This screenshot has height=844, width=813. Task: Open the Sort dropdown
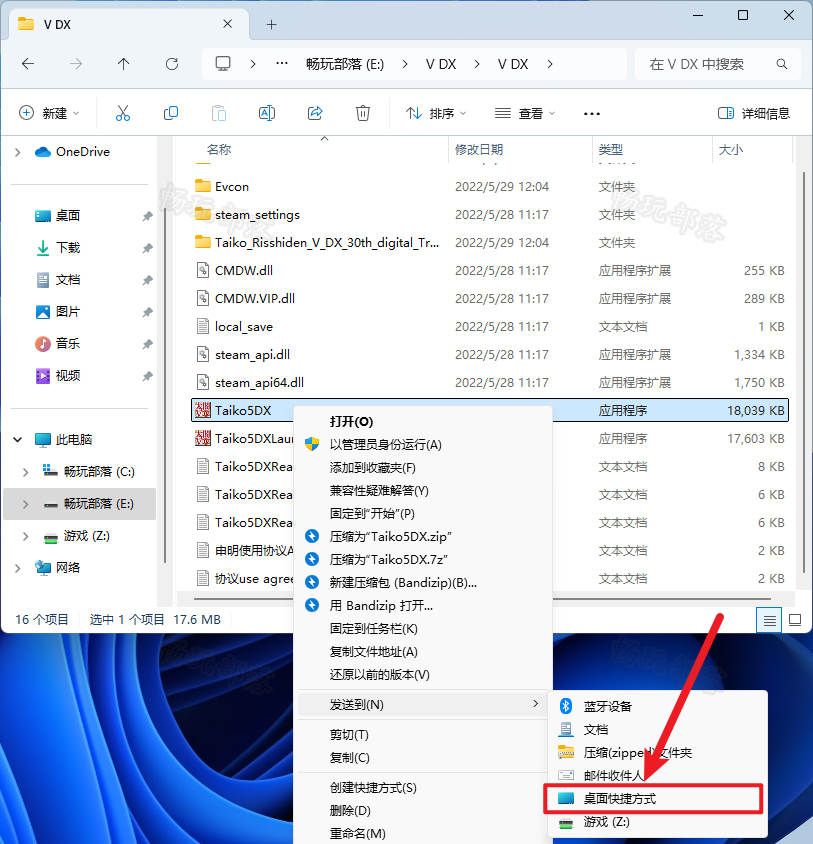point(436,113)
